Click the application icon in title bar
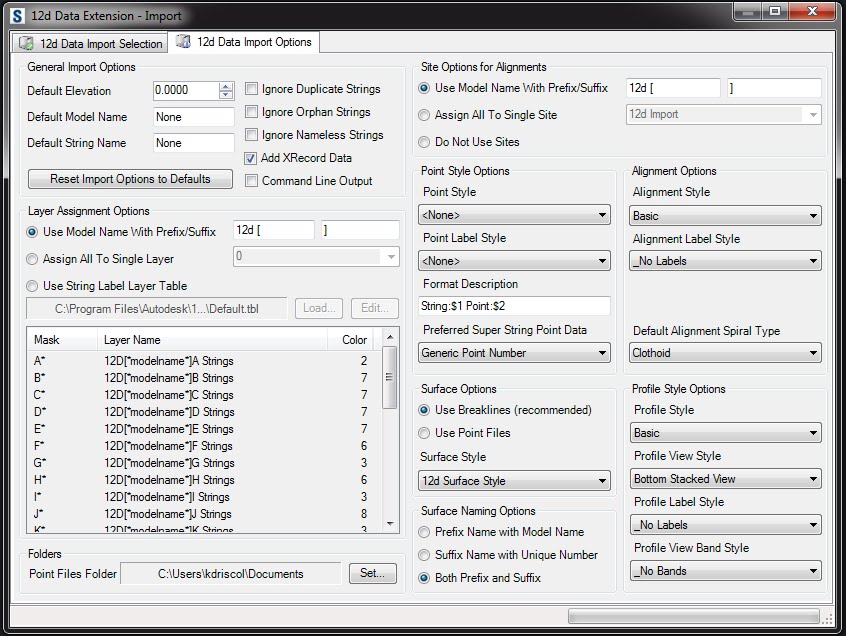 coord(18,16)
